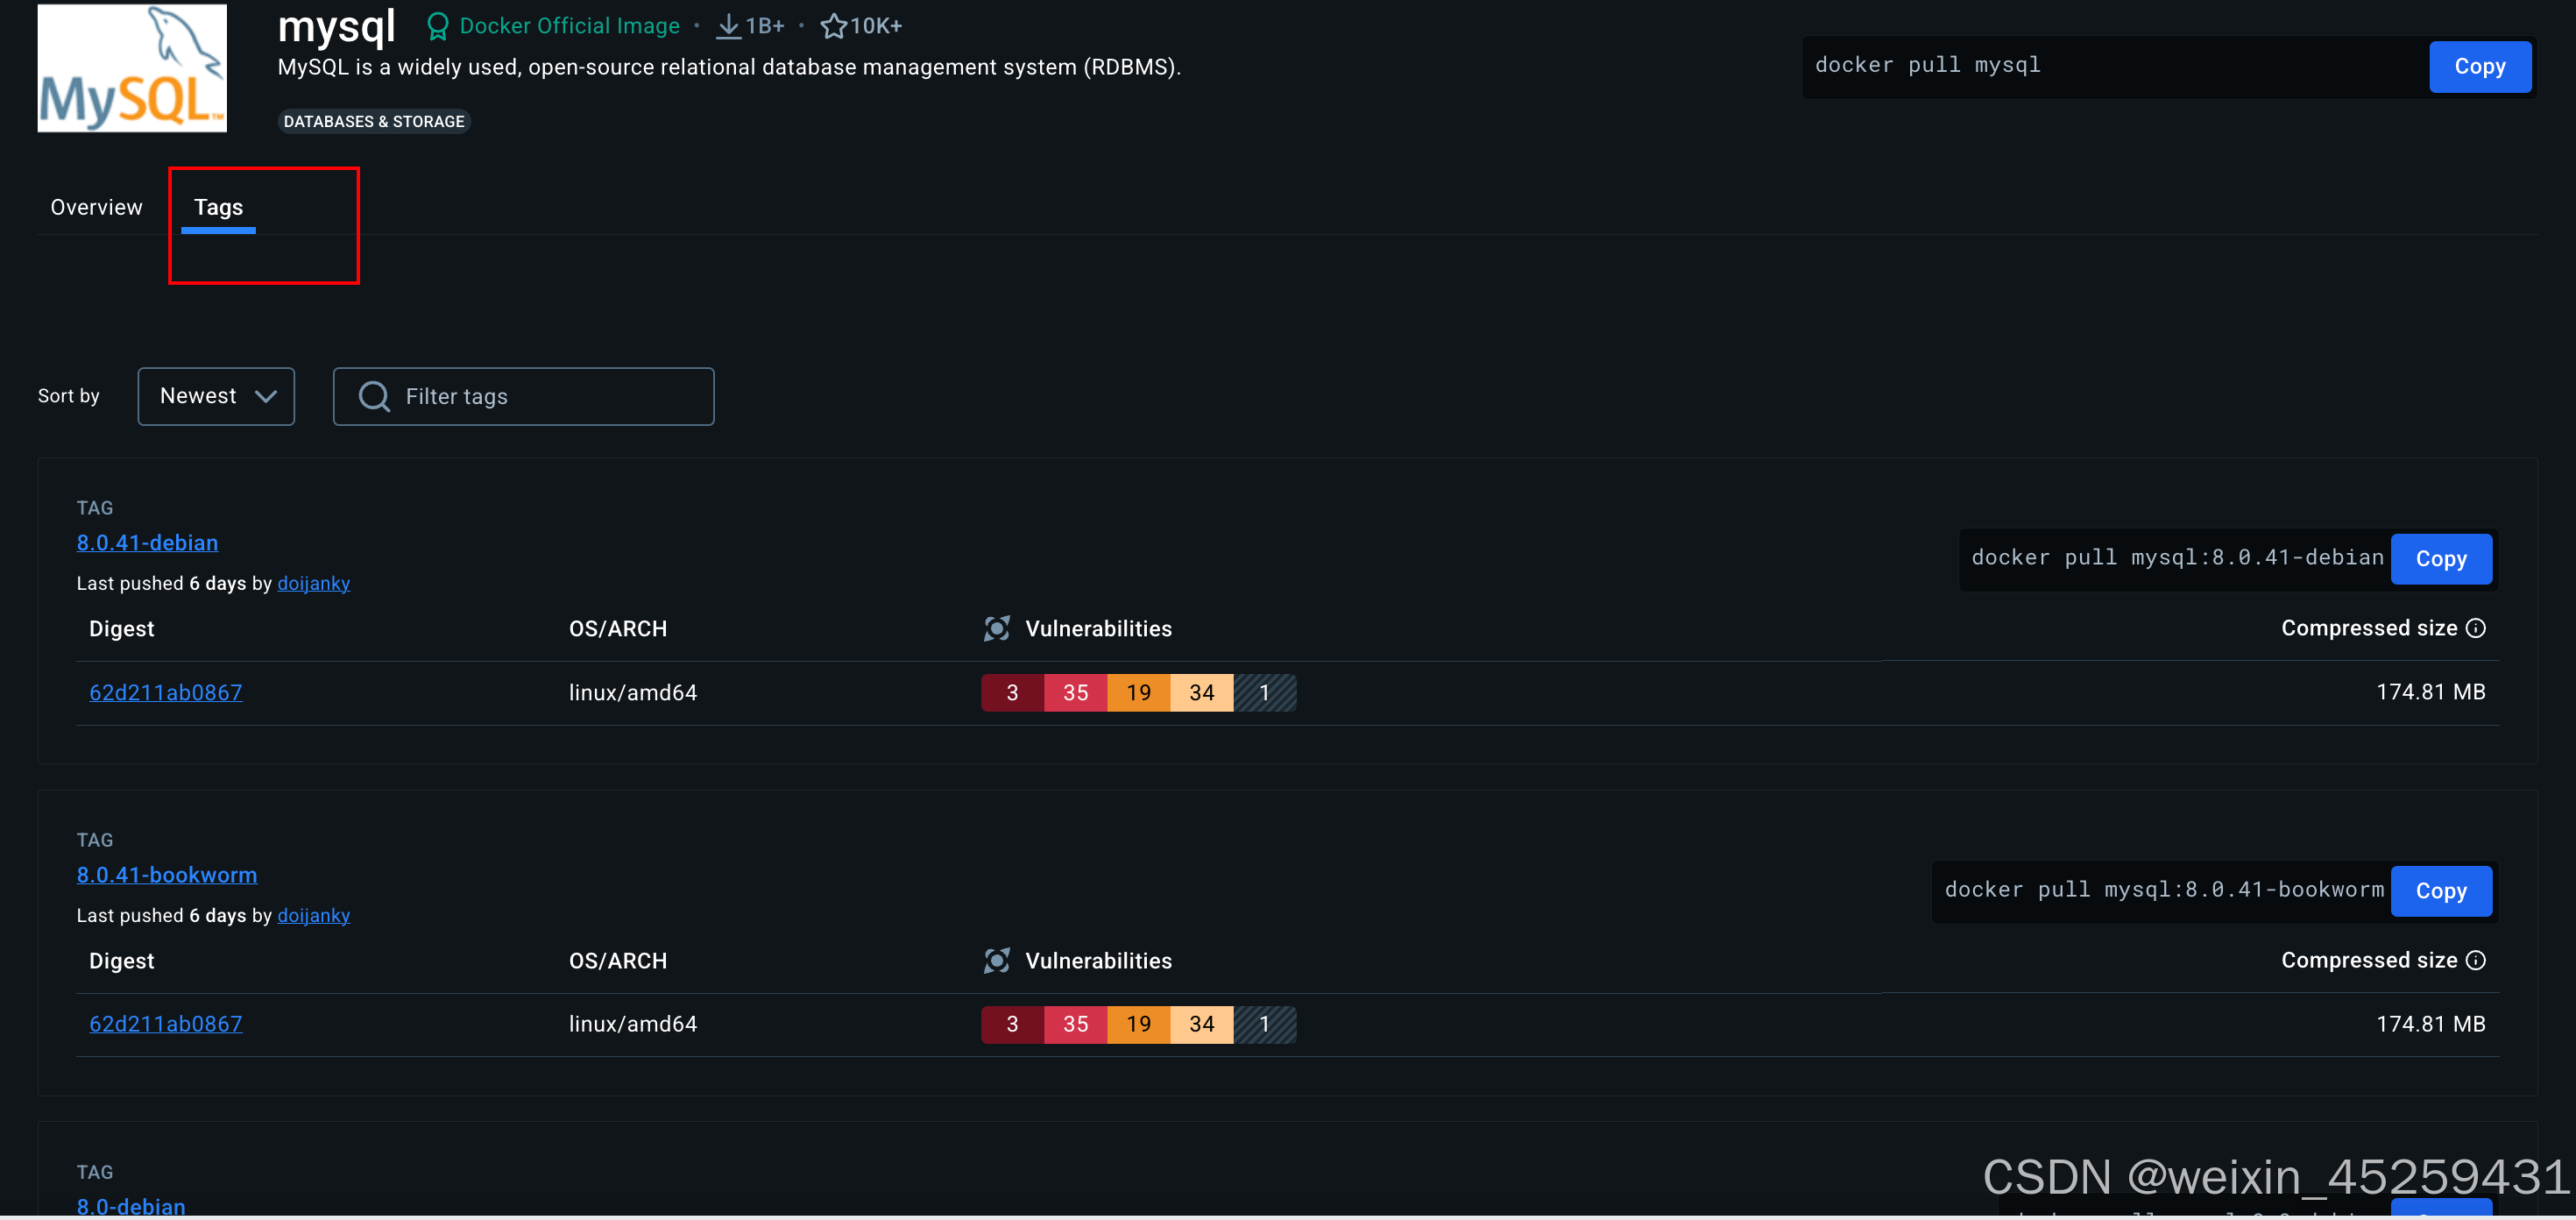Open the 62d211ab0867 digest link
The image size is (2576, 1220).
click(x=165, y=692)
